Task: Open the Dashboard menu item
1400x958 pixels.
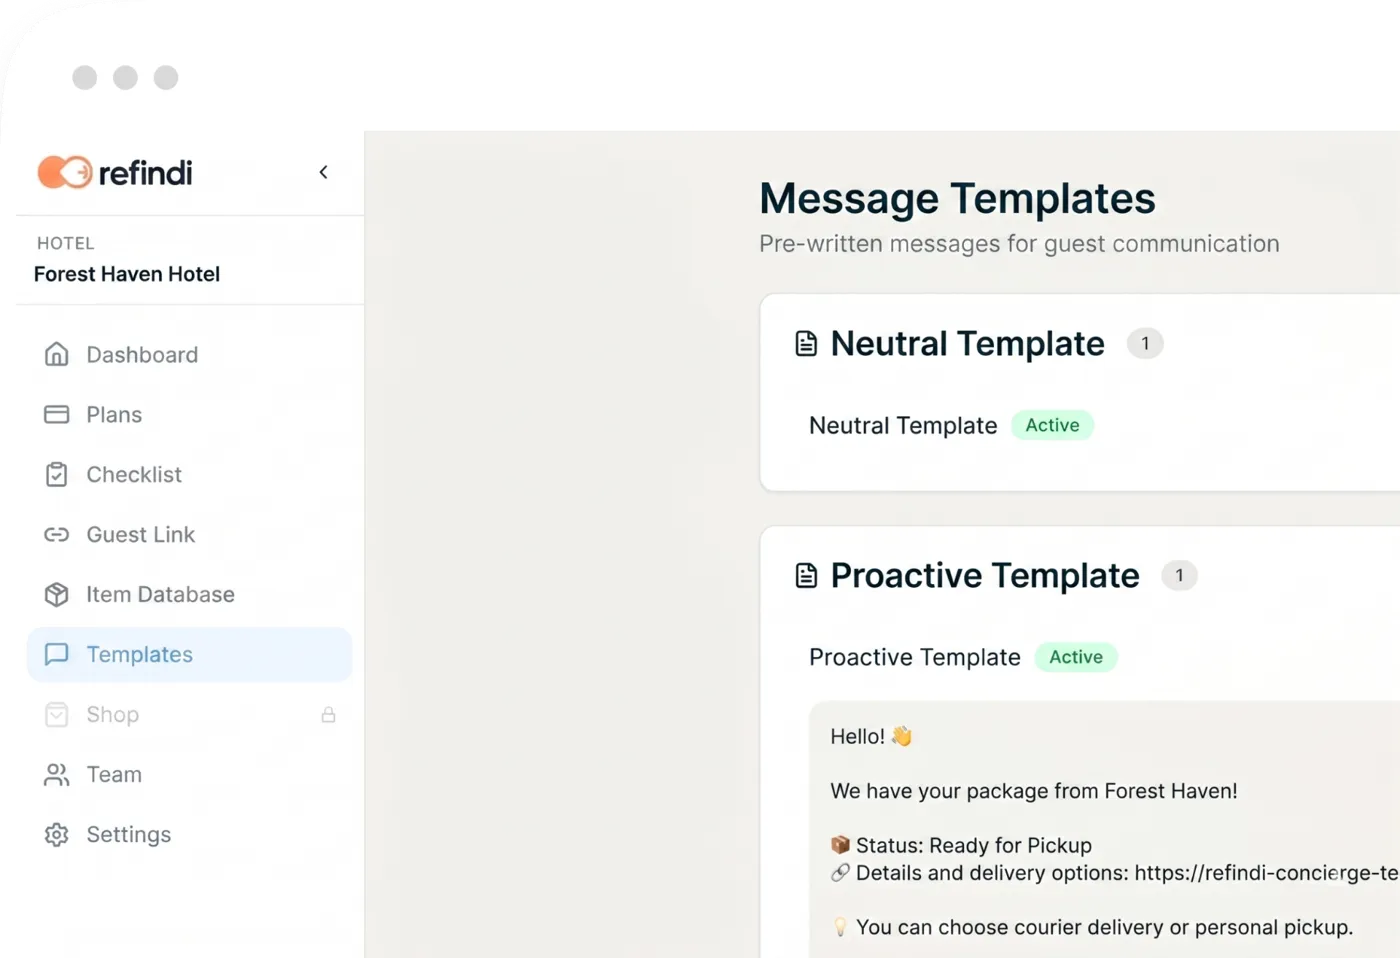Action: (189, 354)
